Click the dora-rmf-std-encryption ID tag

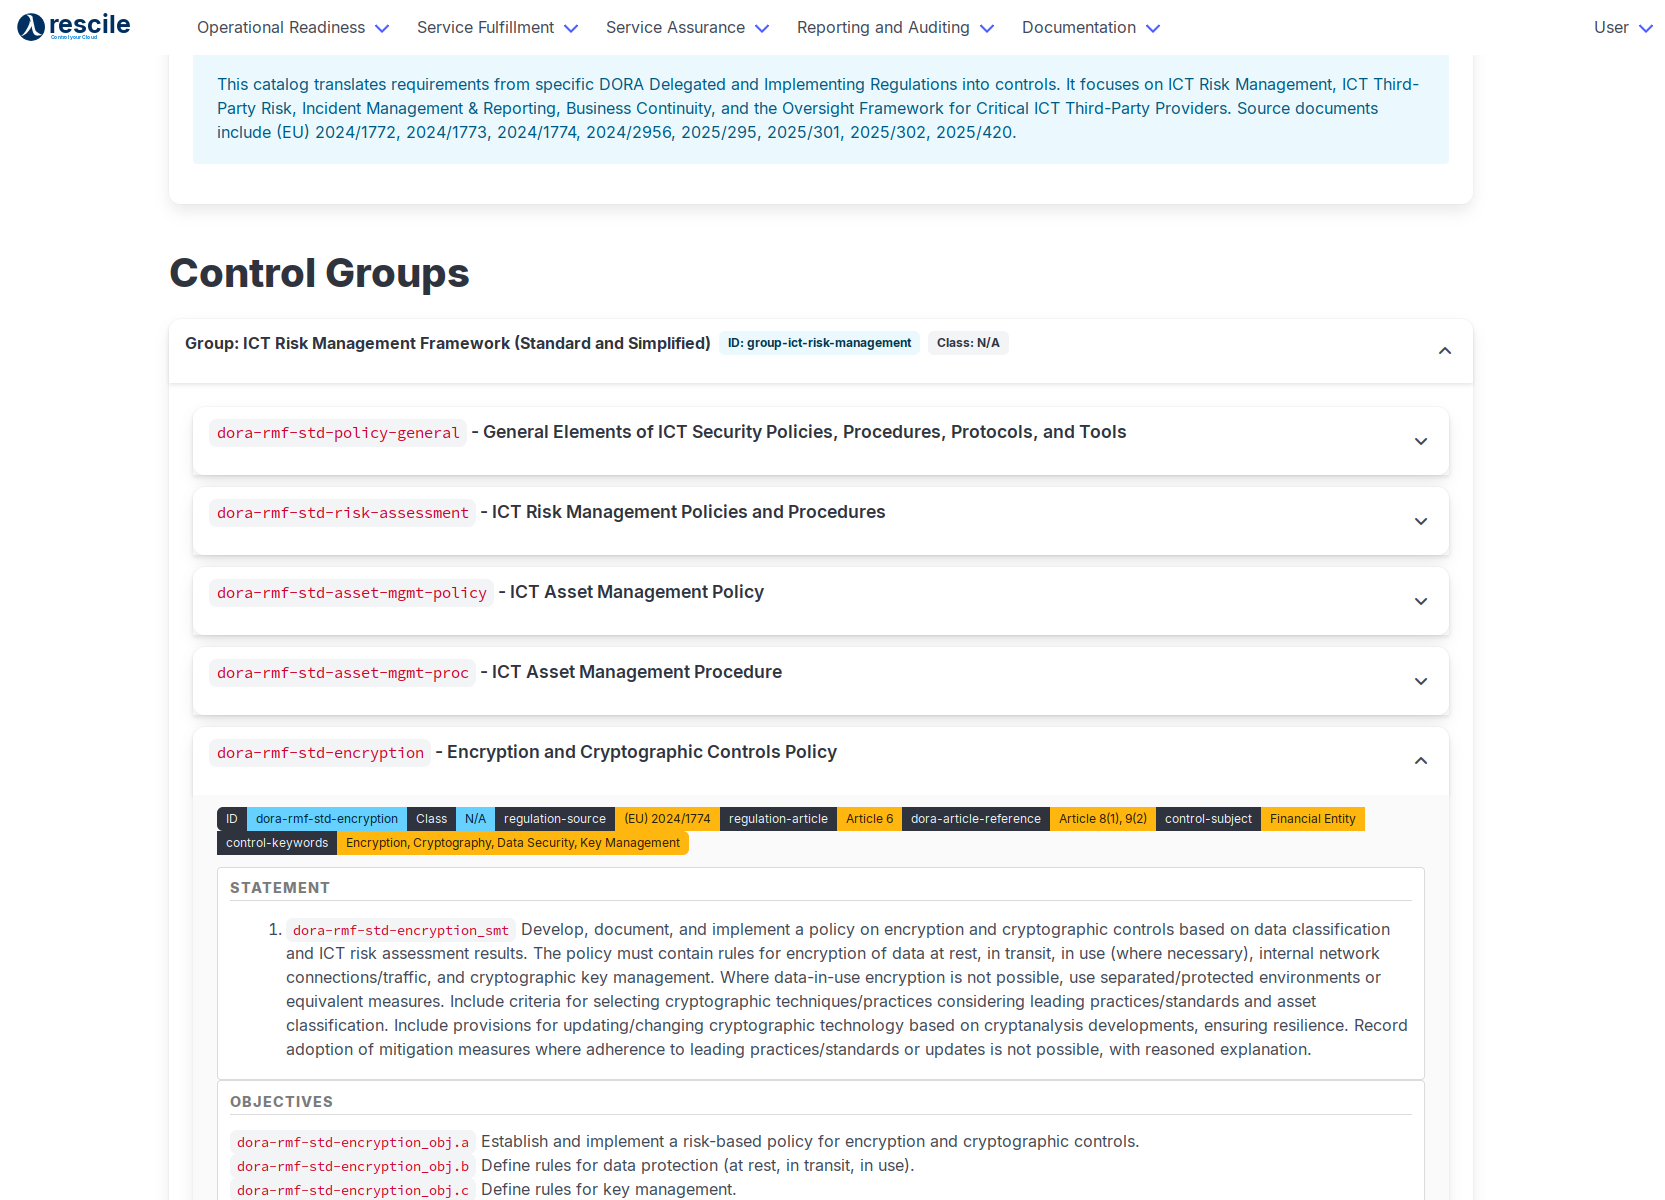[x=326, y=819]
